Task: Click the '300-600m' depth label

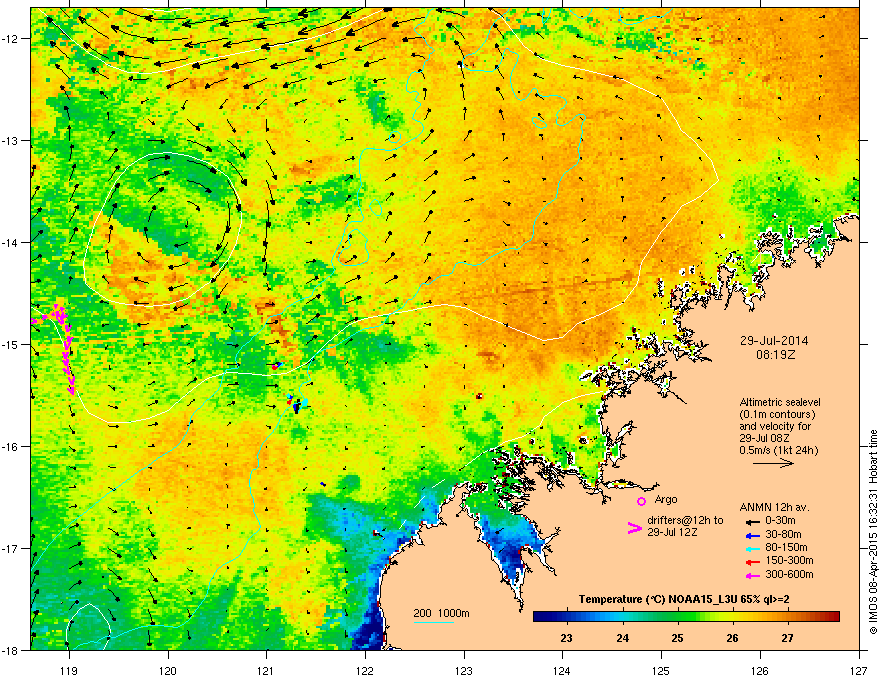Action: (789, 575)
